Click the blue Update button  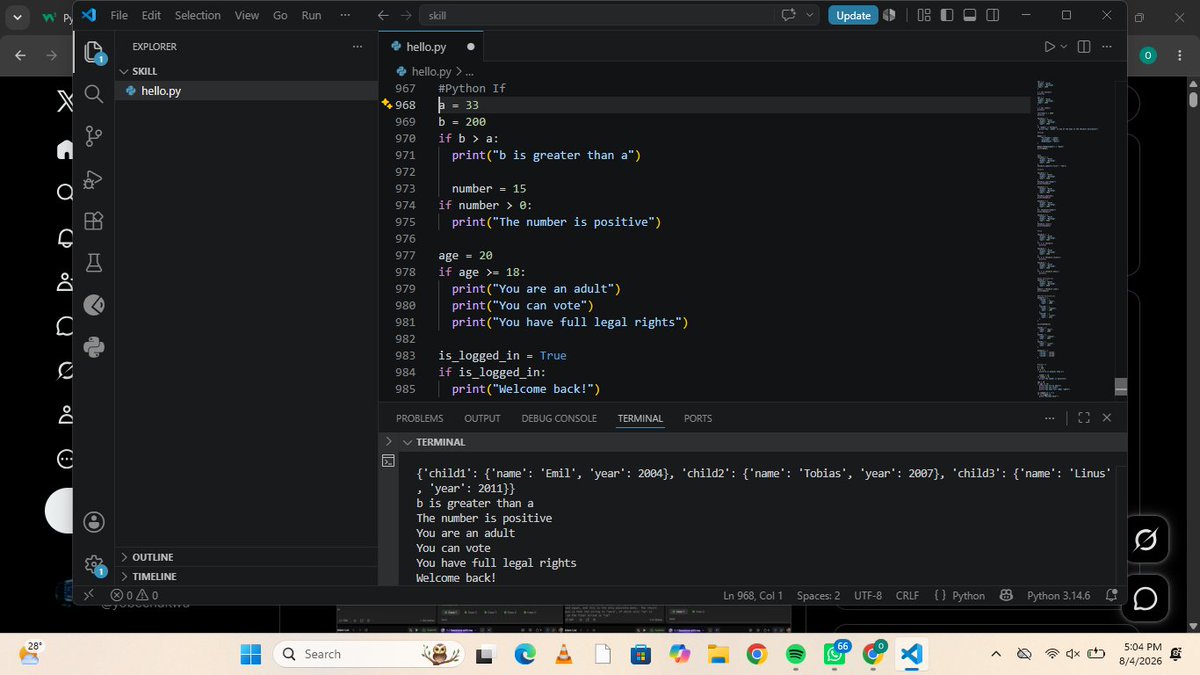(x=853, y=15)
